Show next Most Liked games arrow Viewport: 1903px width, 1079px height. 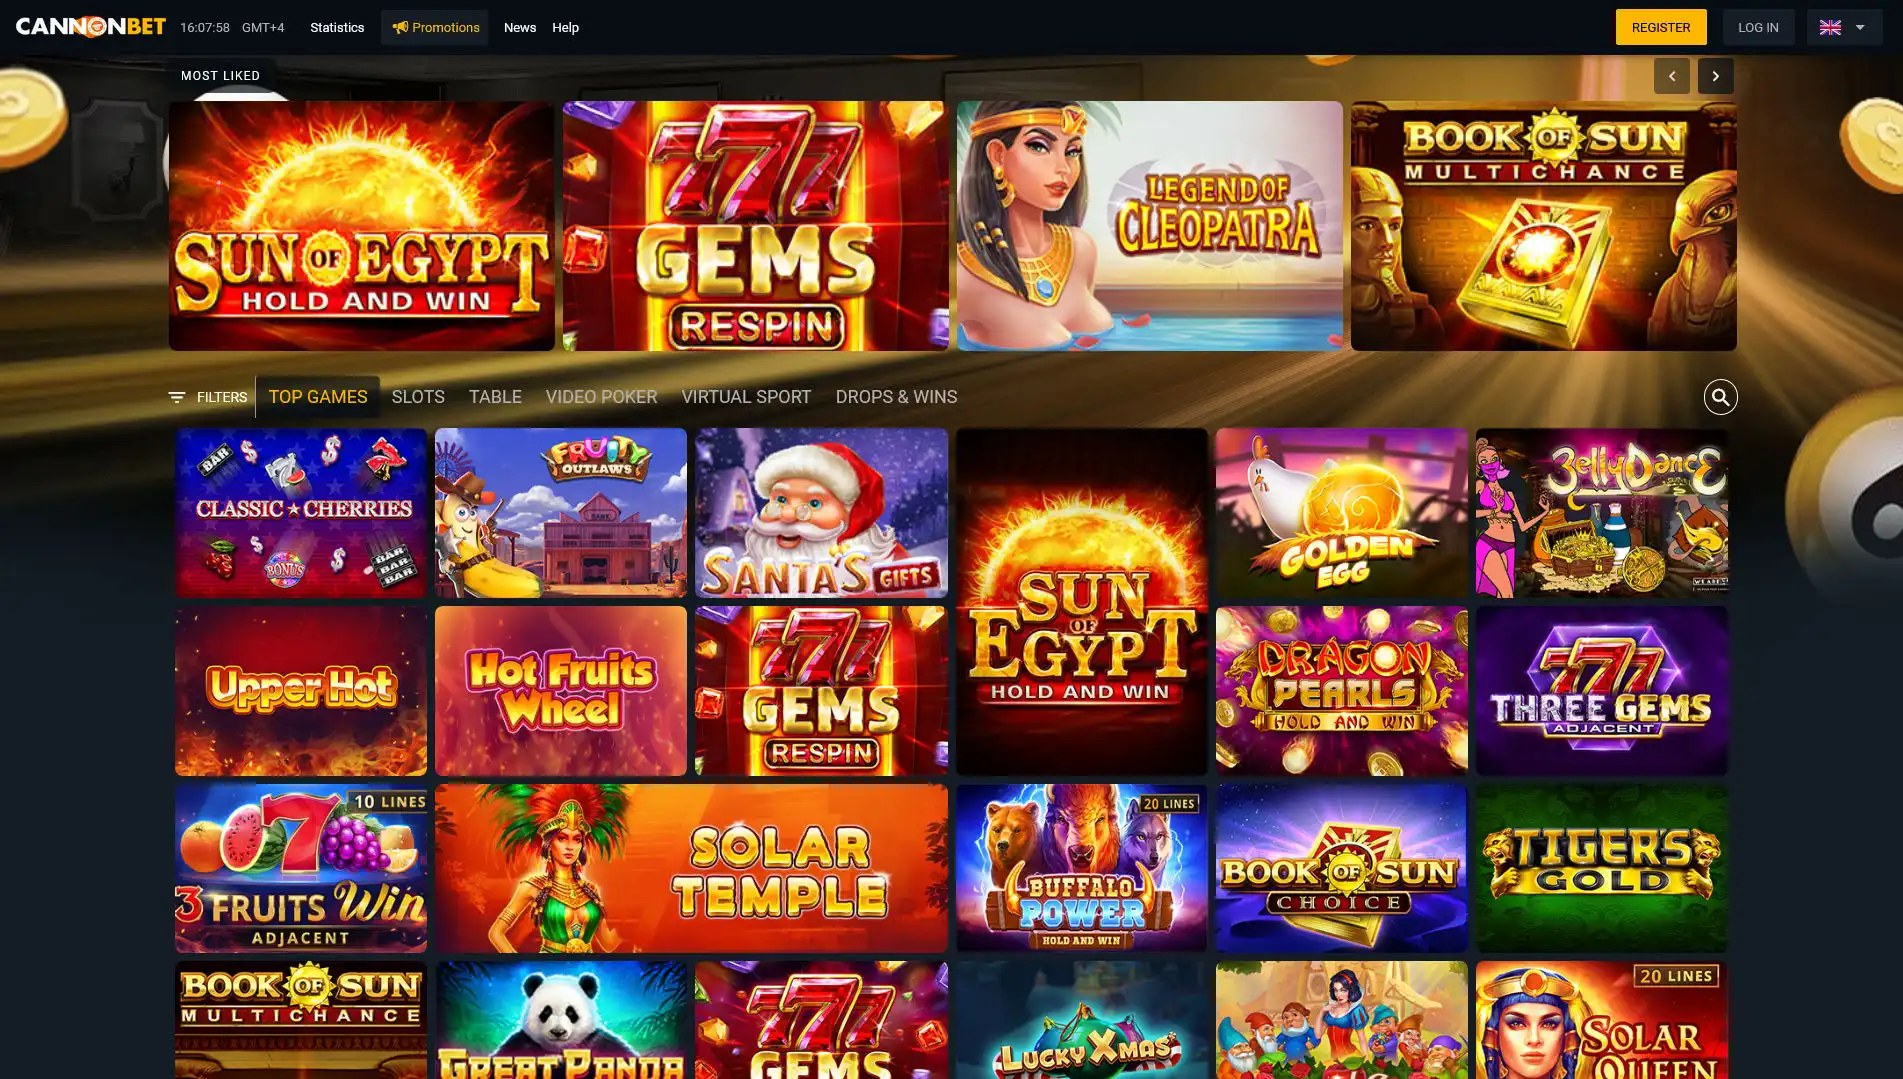pos(1715,76)
